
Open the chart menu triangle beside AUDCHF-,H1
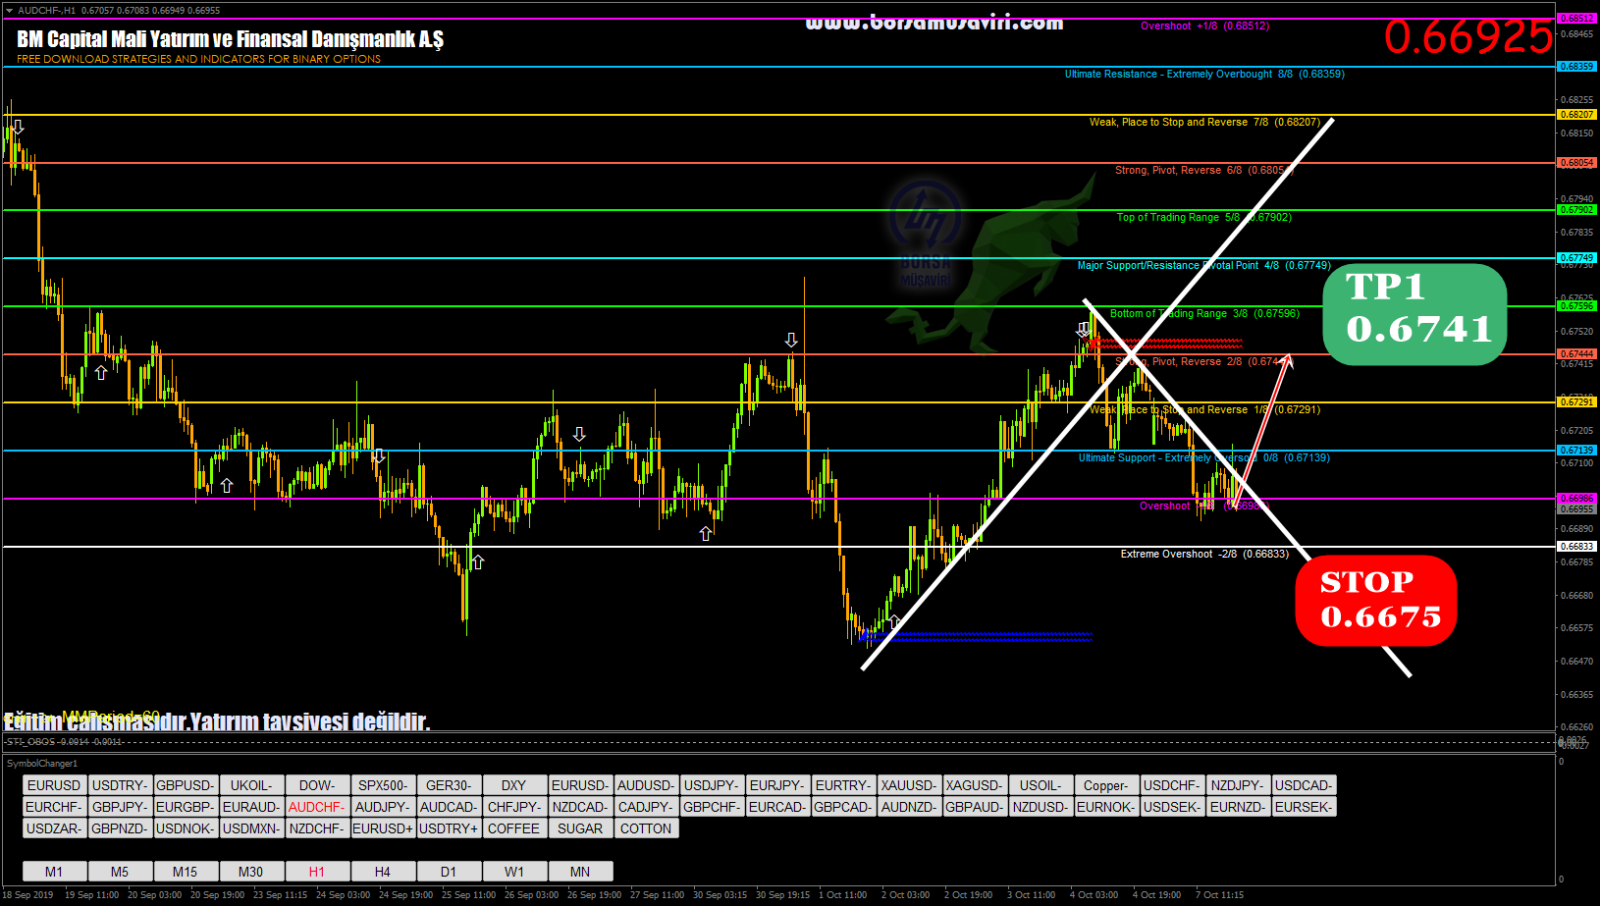9,10
